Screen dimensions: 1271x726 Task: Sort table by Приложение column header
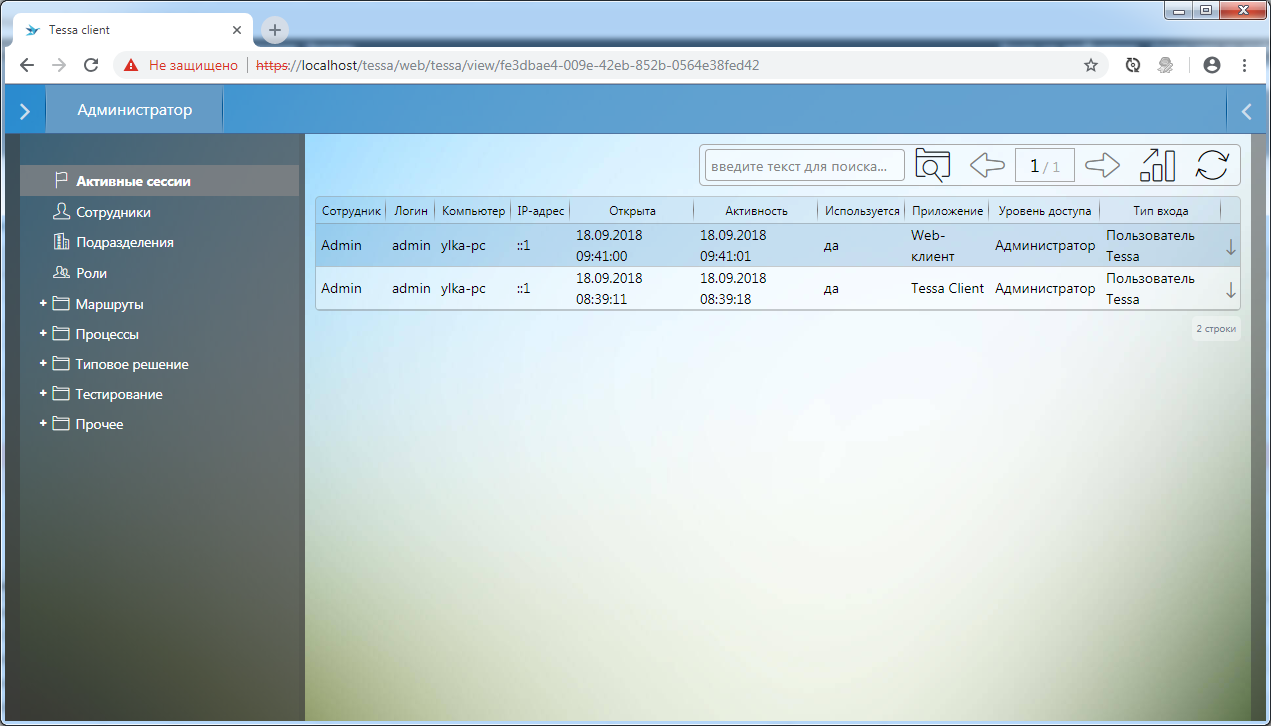coord(947,211)
